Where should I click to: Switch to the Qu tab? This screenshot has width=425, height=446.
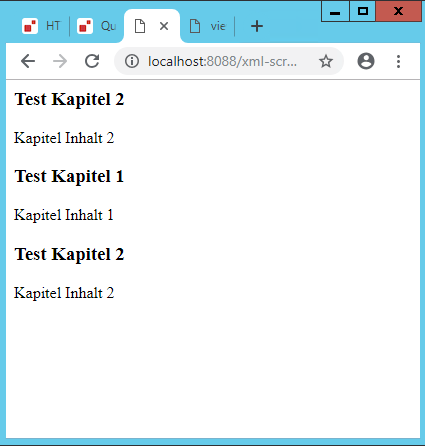97,26
